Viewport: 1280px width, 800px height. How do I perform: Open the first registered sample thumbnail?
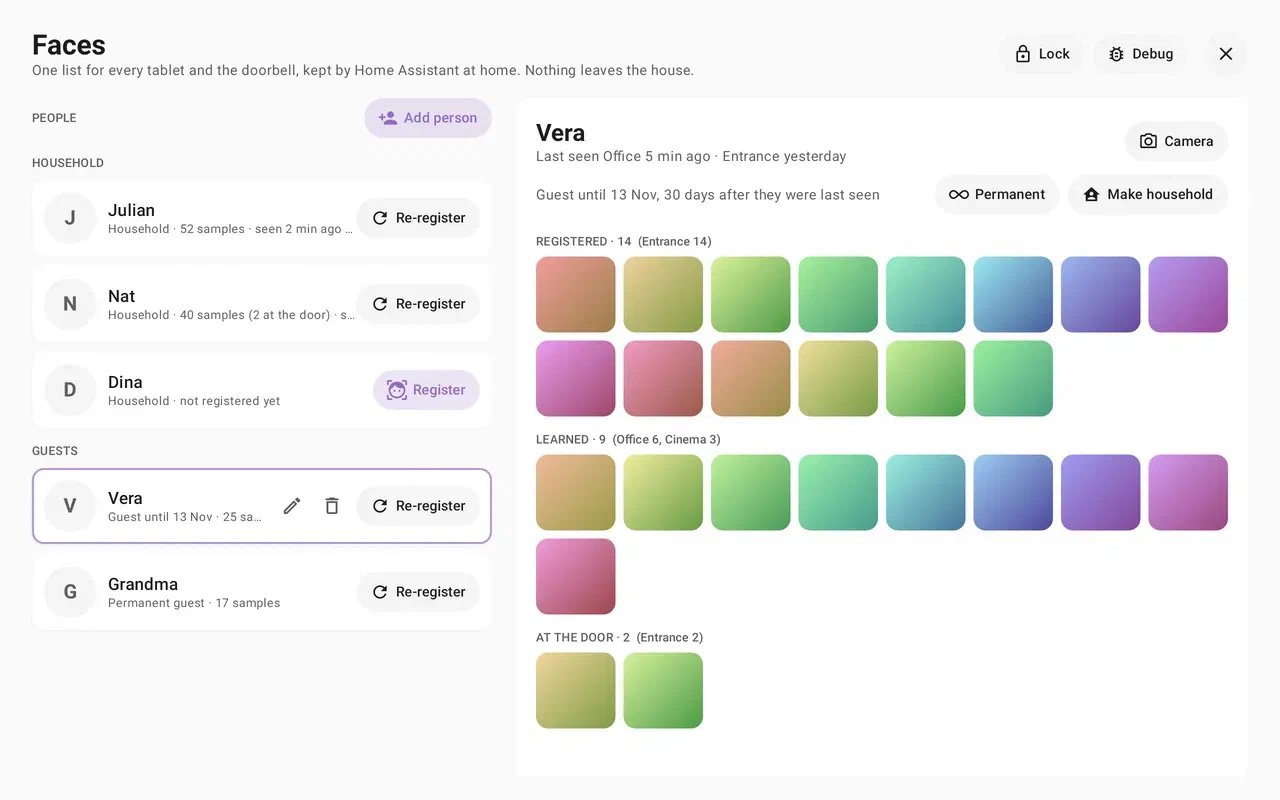click(x=576, y=294)
